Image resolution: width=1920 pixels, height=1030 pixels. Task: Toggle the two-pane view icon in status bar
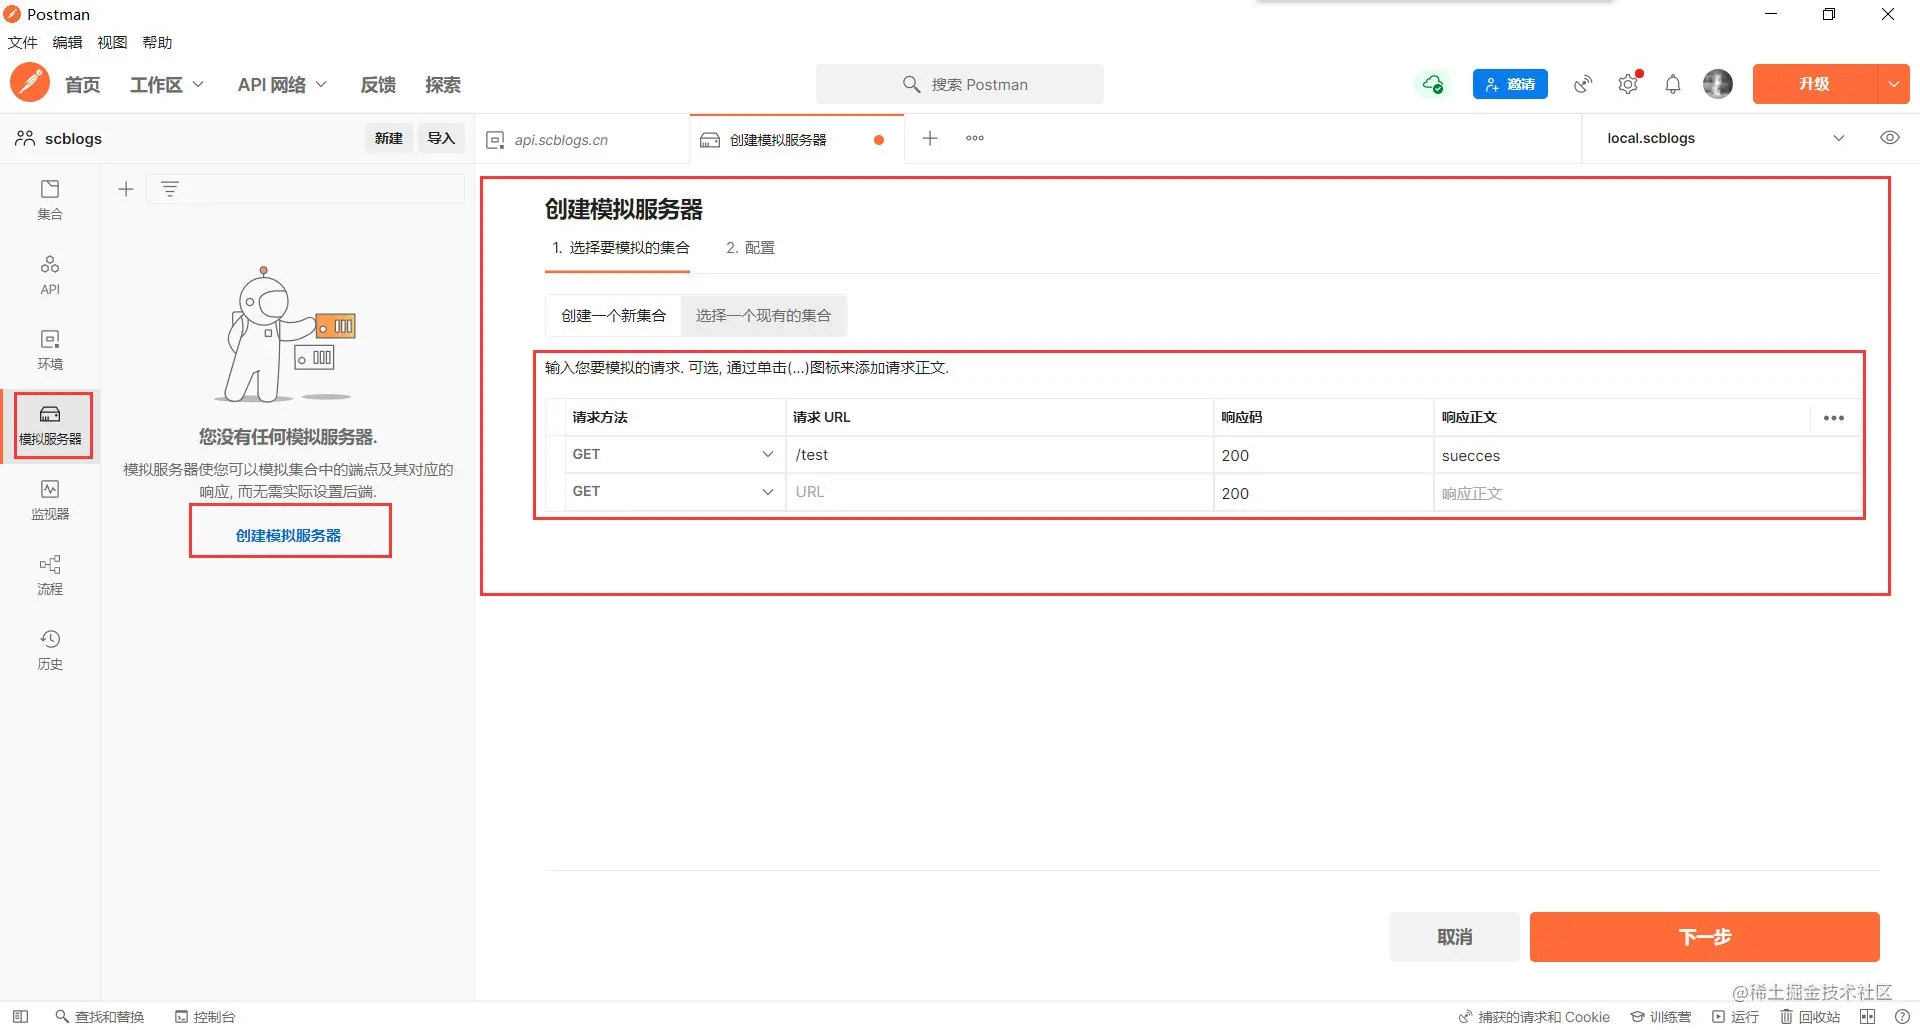1867,1016
